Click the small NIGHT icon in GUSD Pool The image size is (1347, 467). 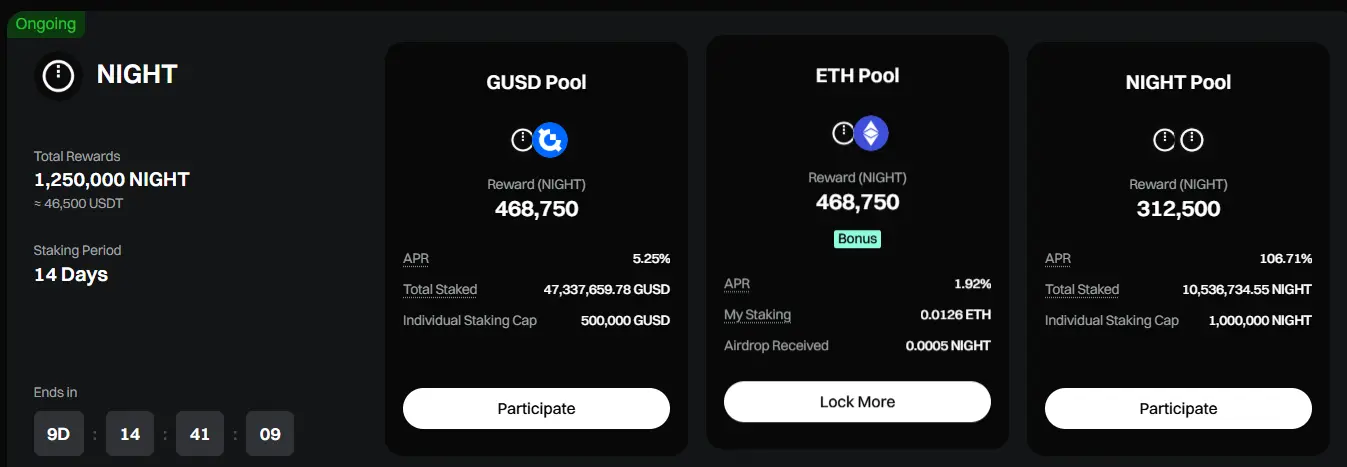coord(522,140)
